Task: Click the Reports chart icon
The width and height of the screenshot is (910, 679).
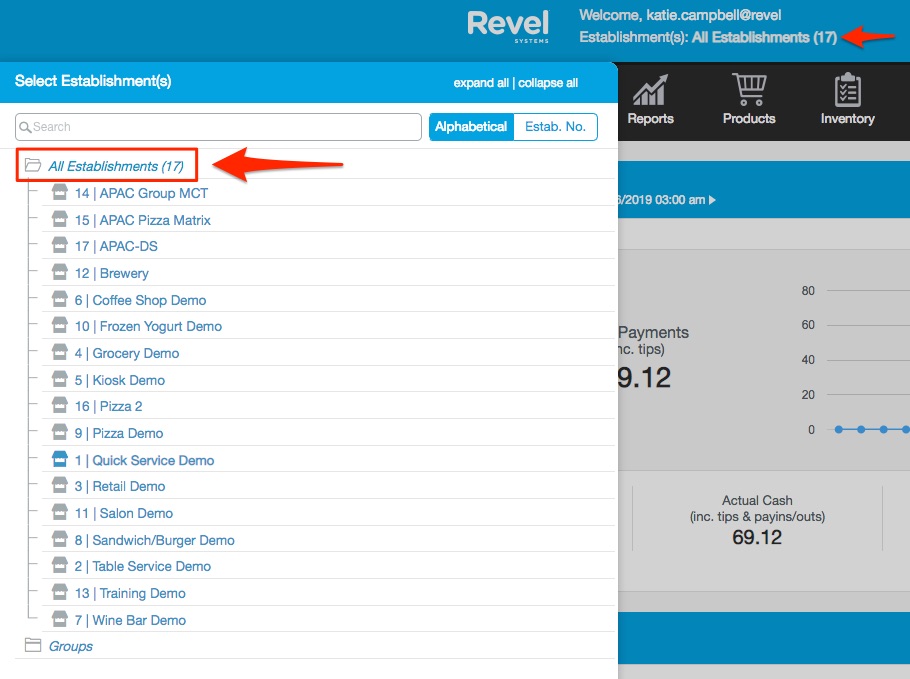Action: pyautogui.click(x=650, y=91)
